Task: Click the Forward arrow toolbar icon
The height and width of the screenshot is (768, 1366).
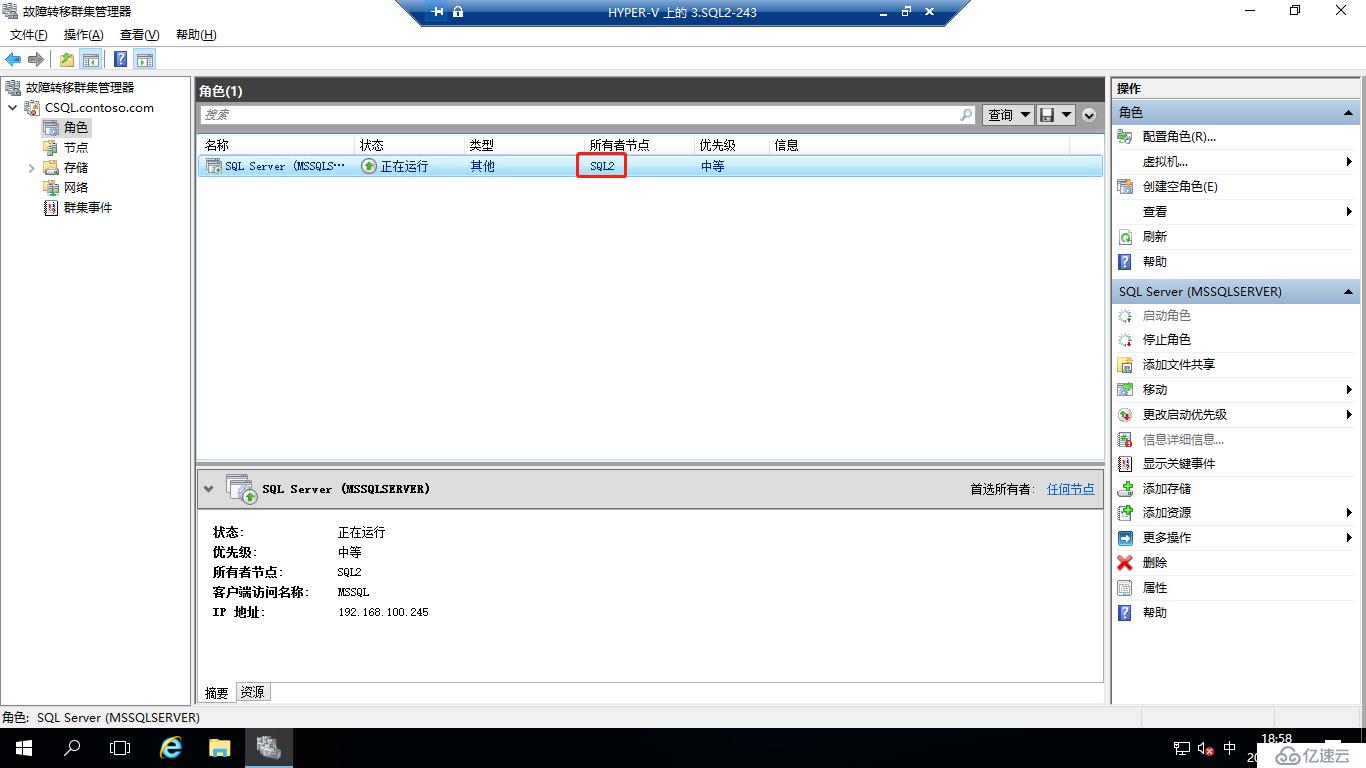Action: pos(36,60)
